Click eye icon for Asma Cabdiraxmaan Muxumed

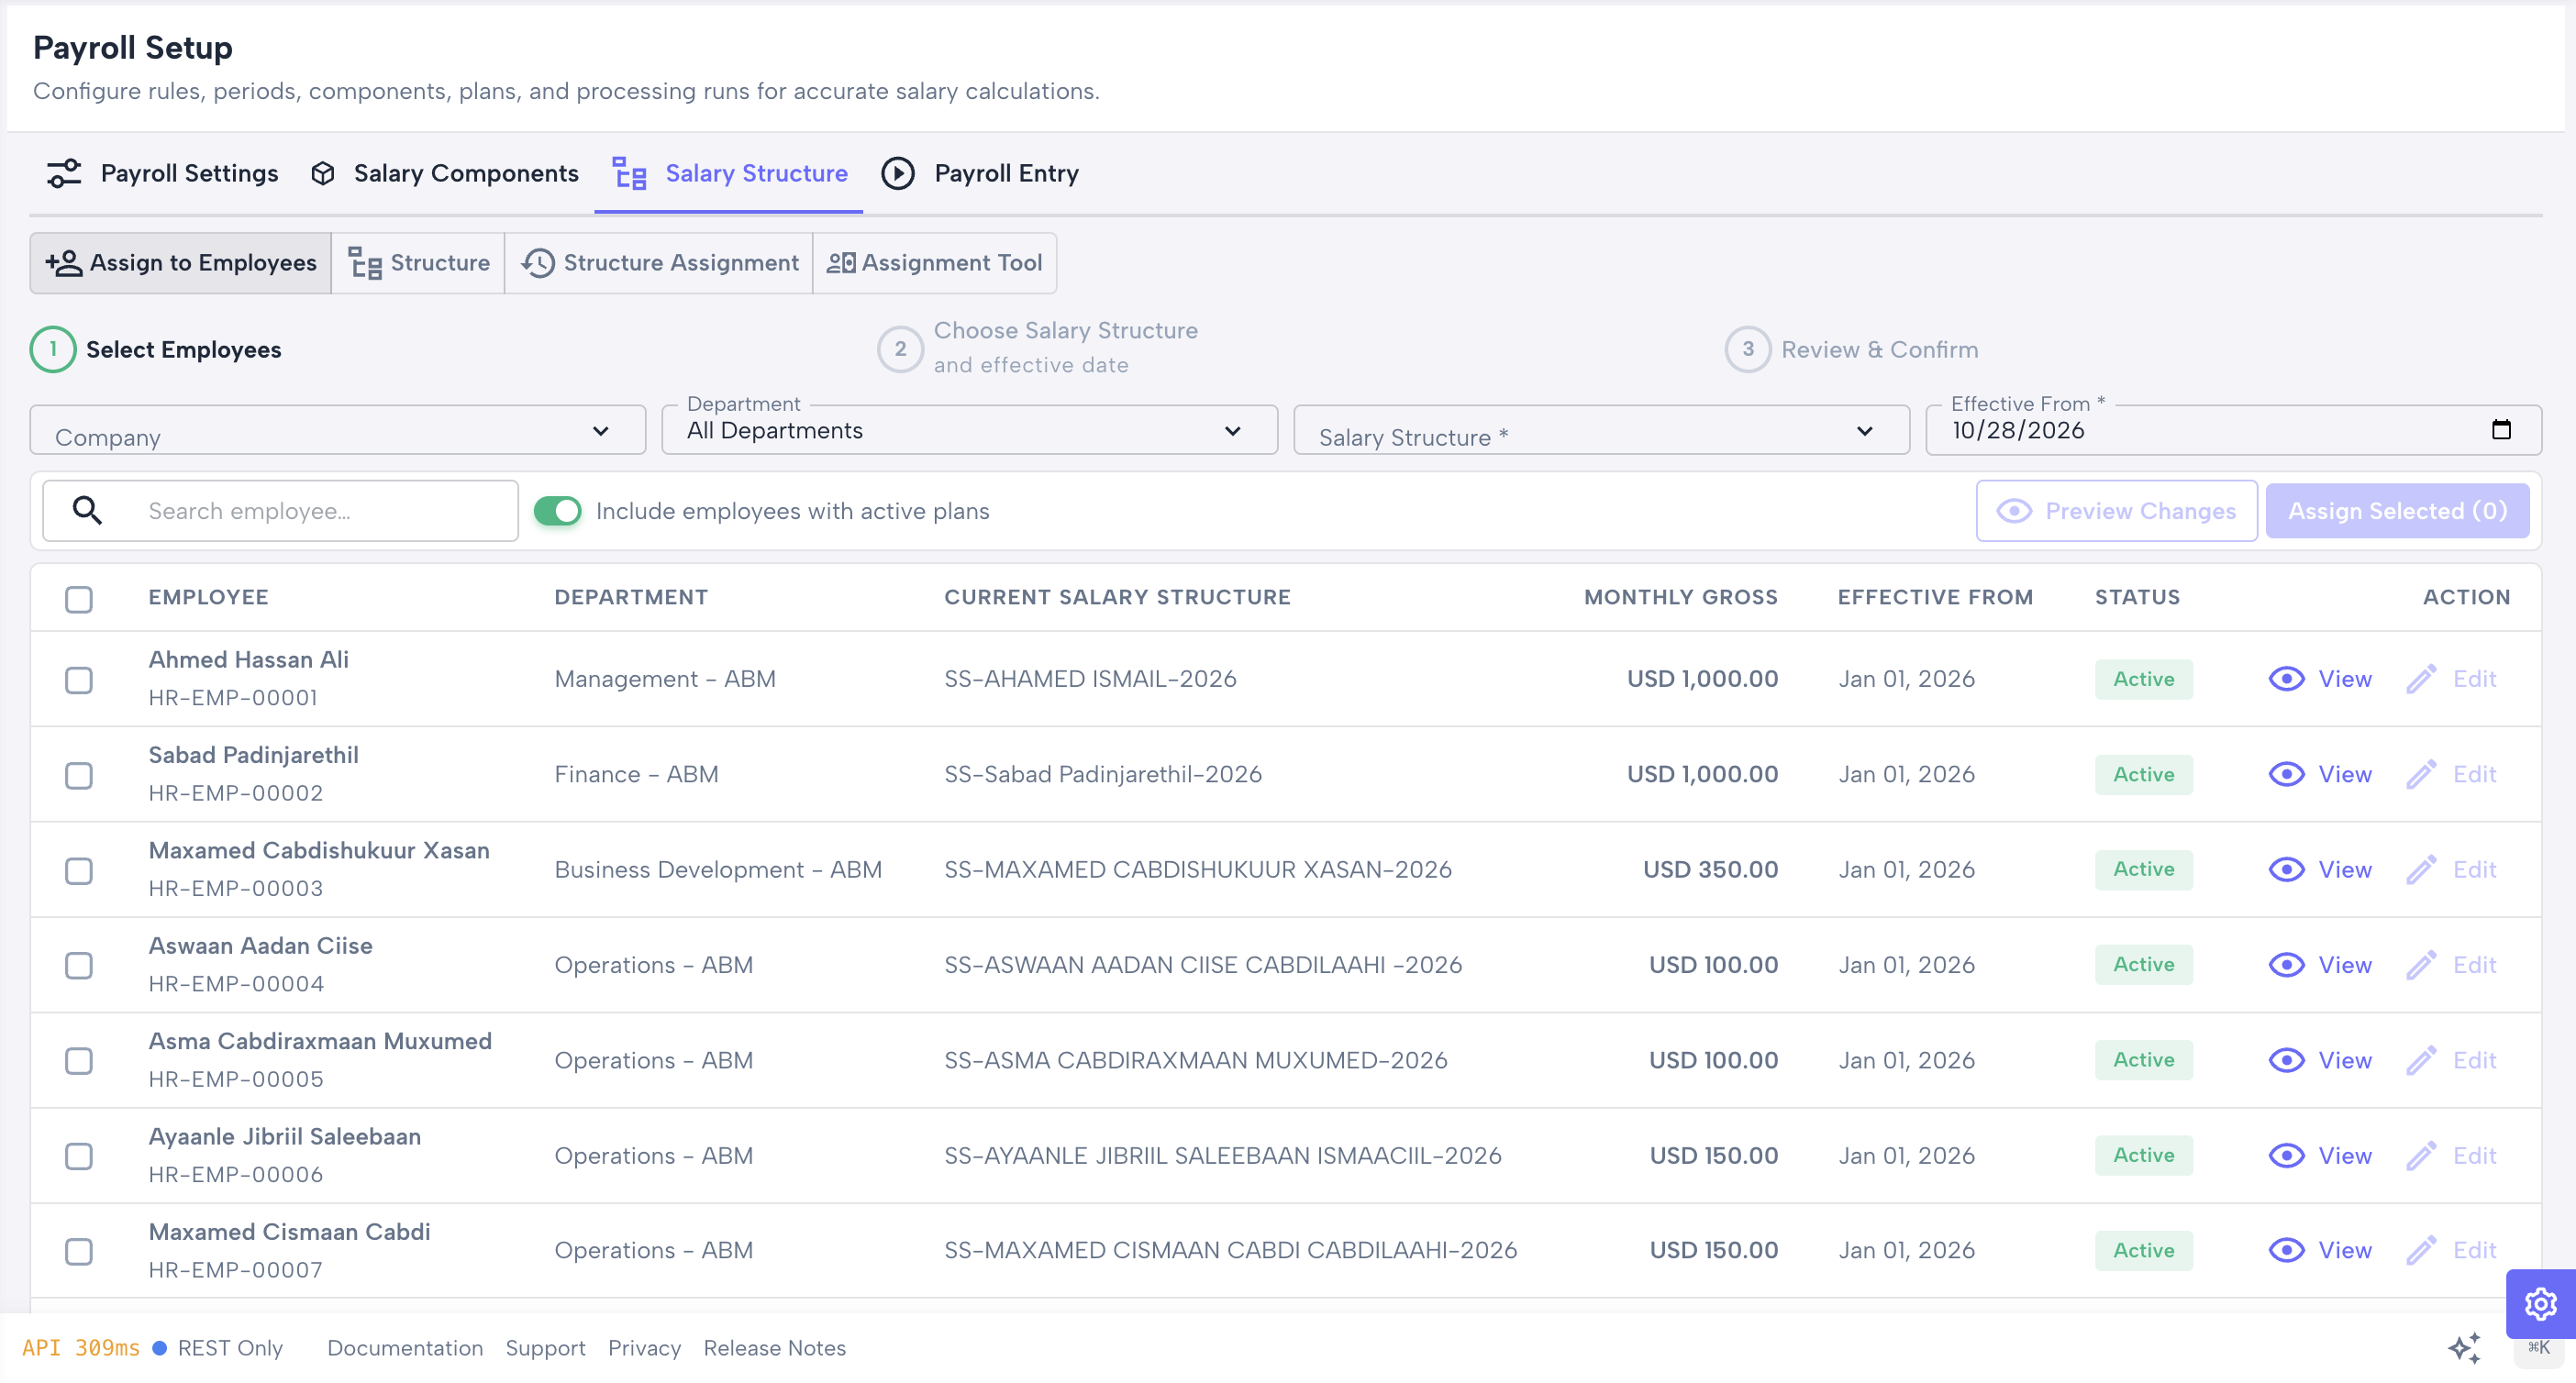click(2286, 1060)
